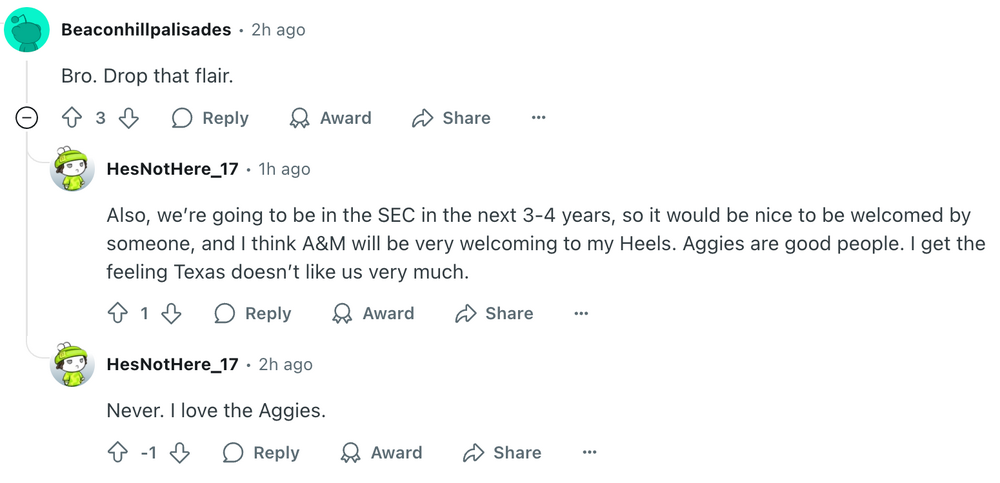The image size is (1000, 483).
Task: Click HesNotHere_17's avatar on the SEC comment
Action: 72,170
